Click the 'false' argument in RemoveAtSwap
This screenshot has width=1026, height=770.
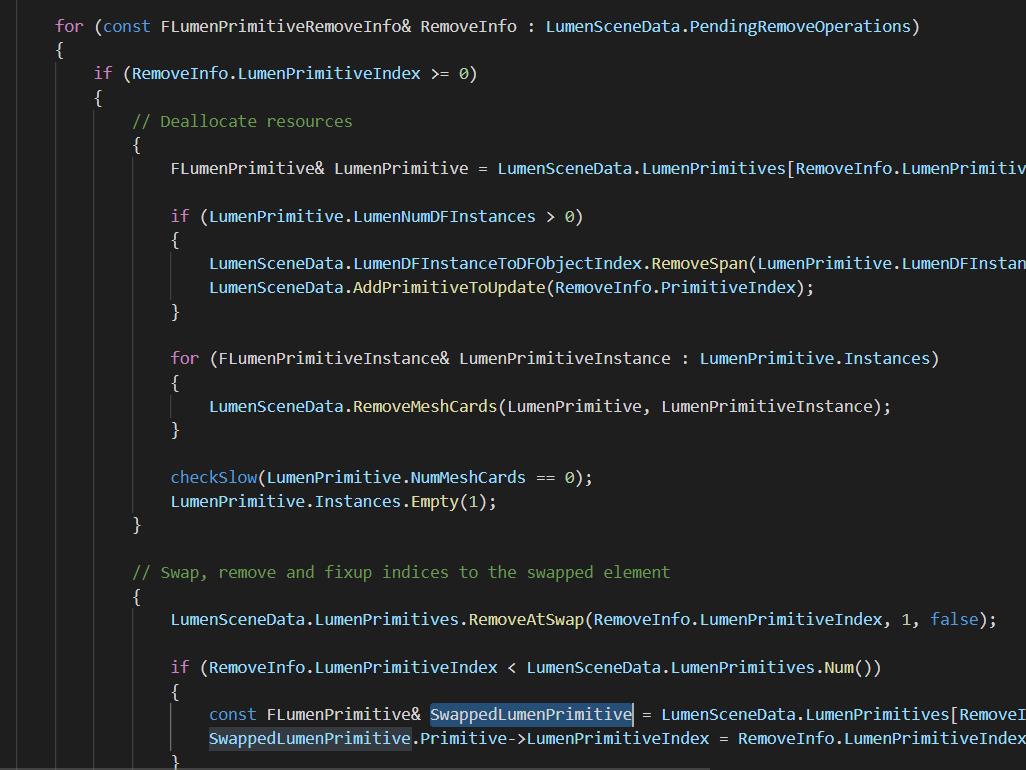[x=954, y=620]
